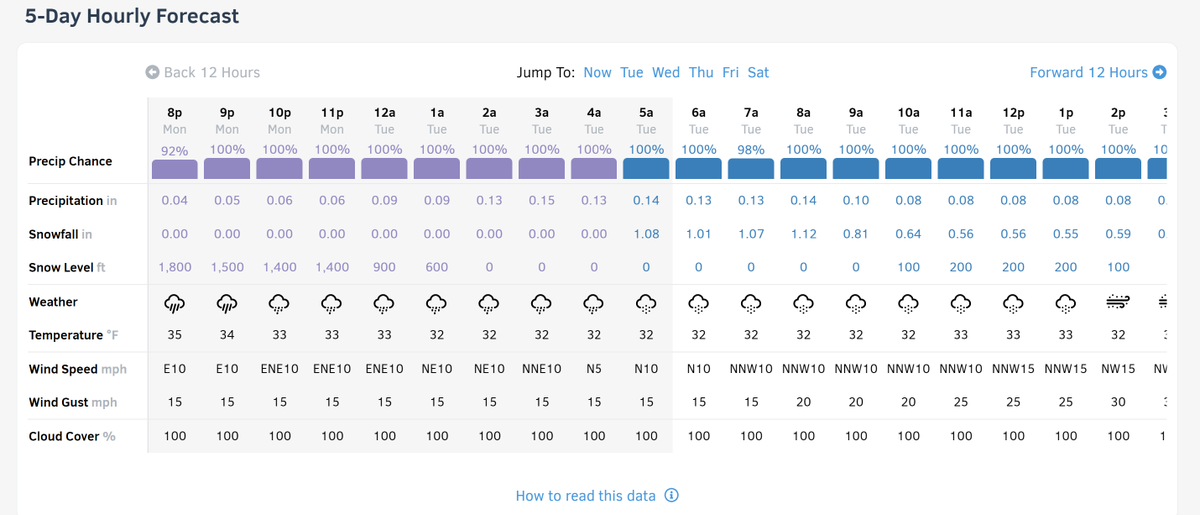Click wind gust value 30 at 2p
Image resolution: width=1200 pixels, height=515 pixels.
tap(1118, 402)
